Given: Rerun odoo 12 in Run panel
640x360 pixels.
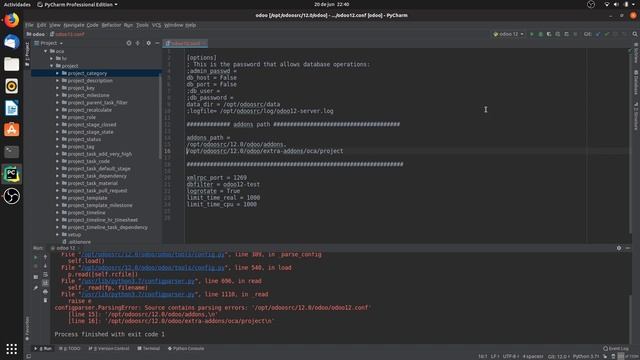Looking at the screenshot, I should 36,257.
